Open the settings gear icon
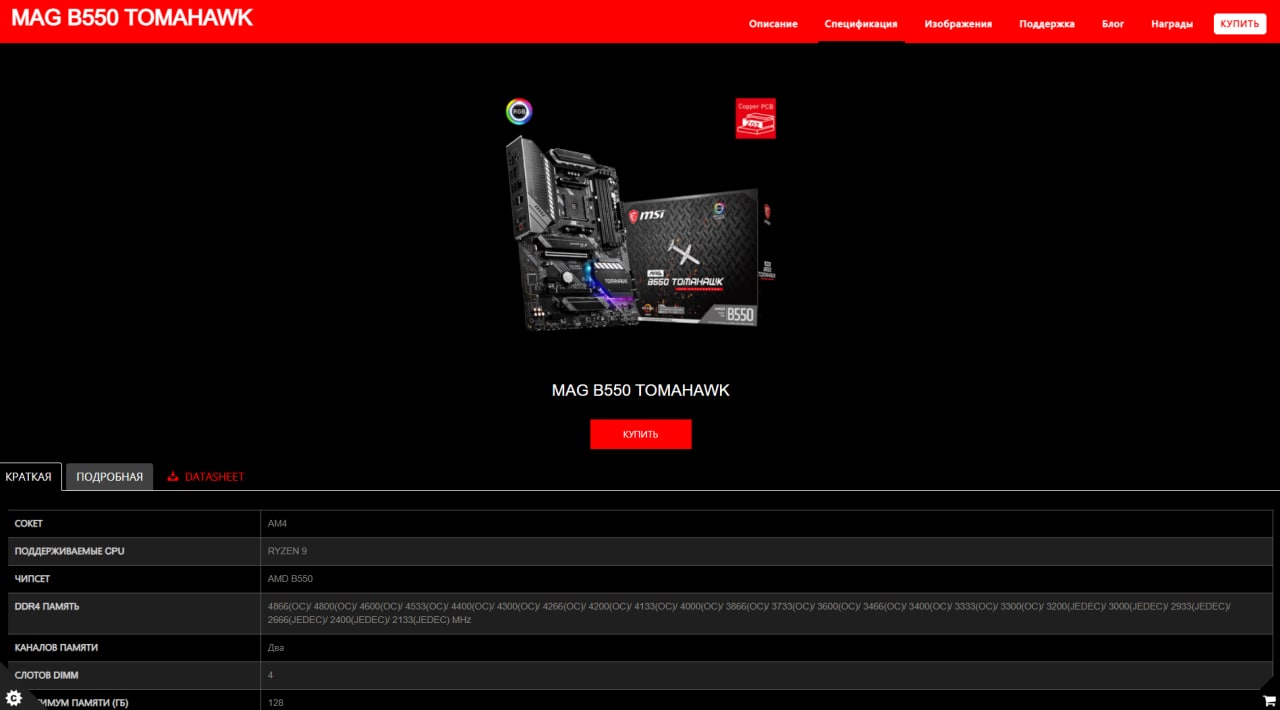Viewport: 1280px width, 710px height. 14,697
